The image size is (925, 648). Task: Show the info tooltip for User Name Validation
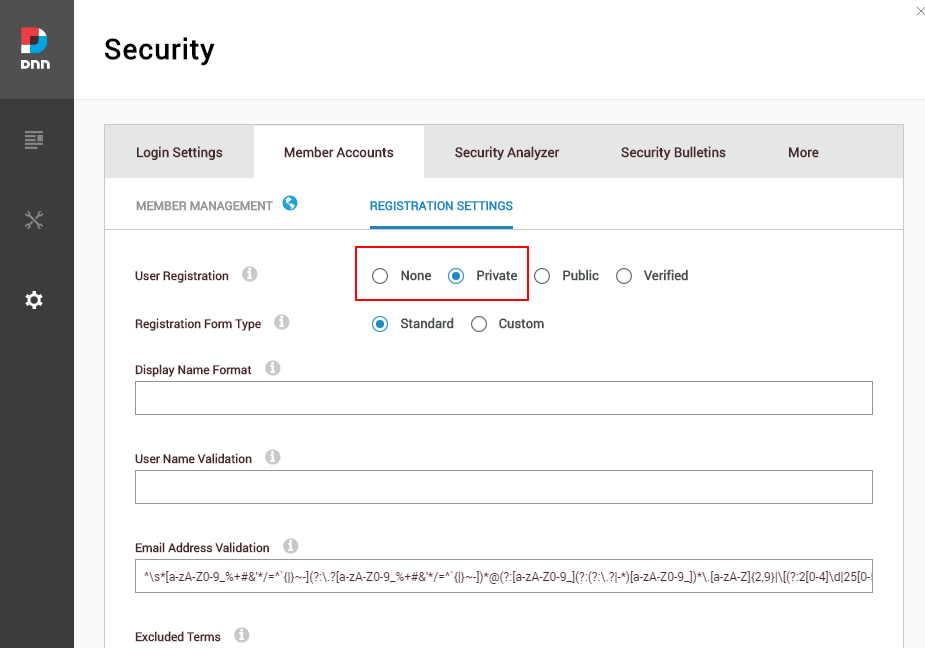273,457
